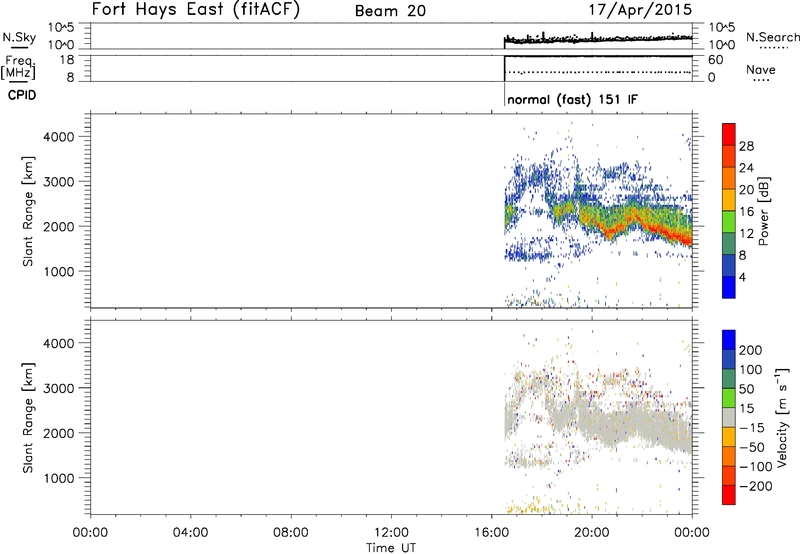The height and width of the screenshot is (554, 800).
Task: Click the 'Nave' legend label
Action: click(x=760, y=69)
